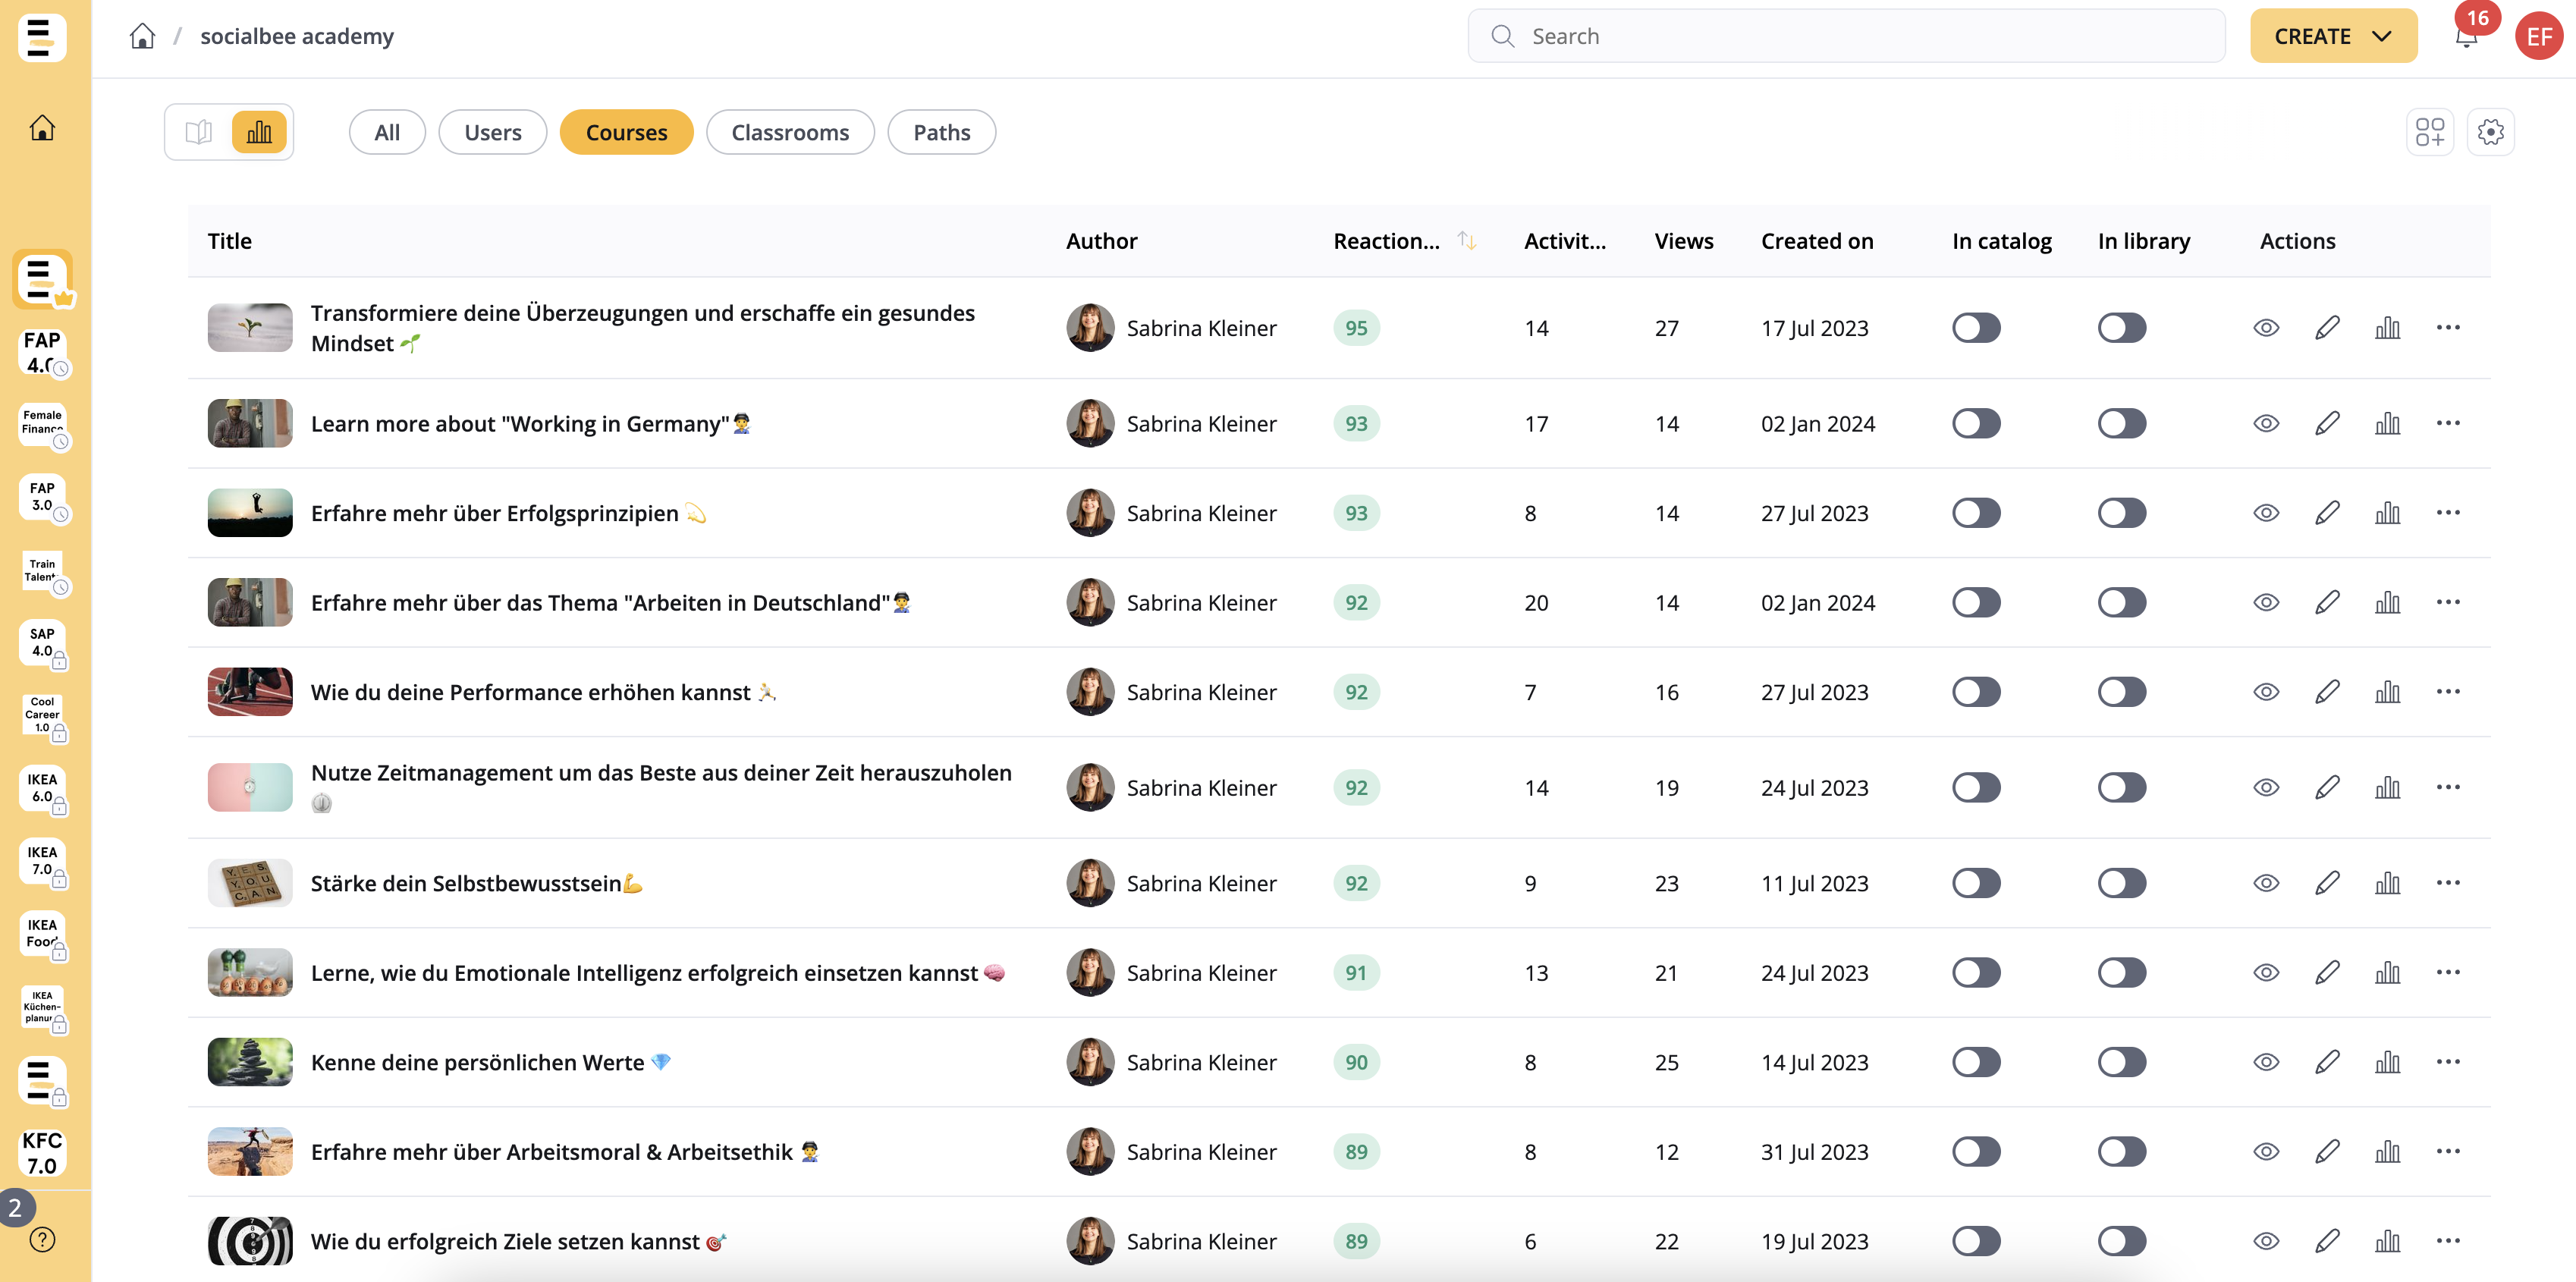Open more actions for Erfolgsprinzipien course
Screen dimensions: 2576x1282
(2448, 513)
